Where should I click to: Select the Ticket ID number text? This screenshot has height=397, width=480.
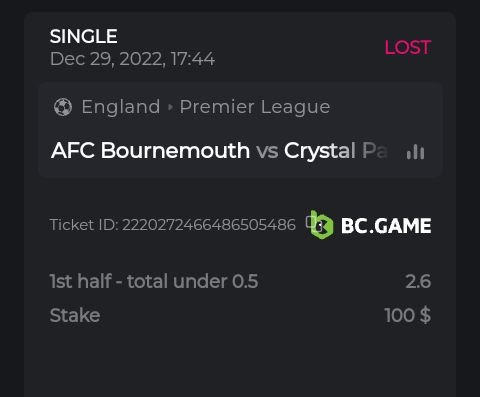(209, 225)
